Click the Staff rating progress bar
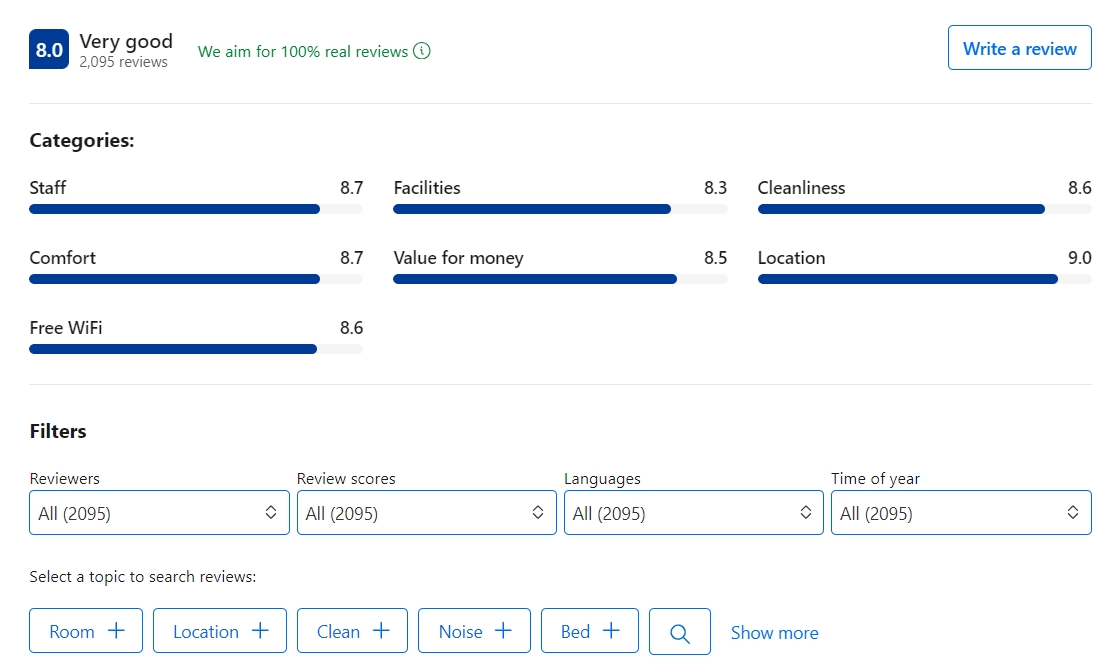Screen dimensions: 1114x664 pos(196,209)
